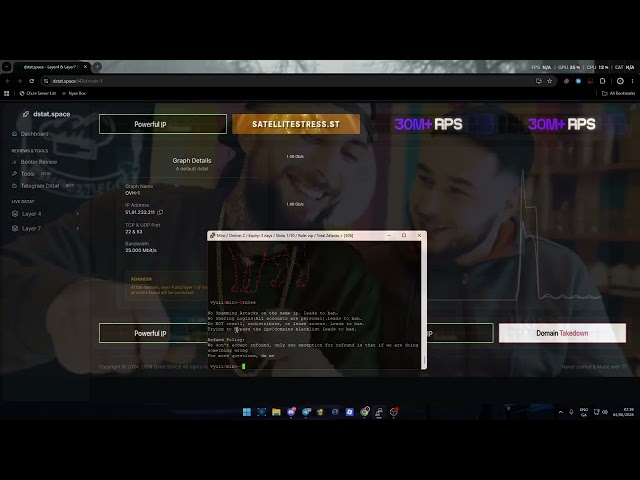
Task: Open the Windows Start menu
Action: click(x=247, y=412)
